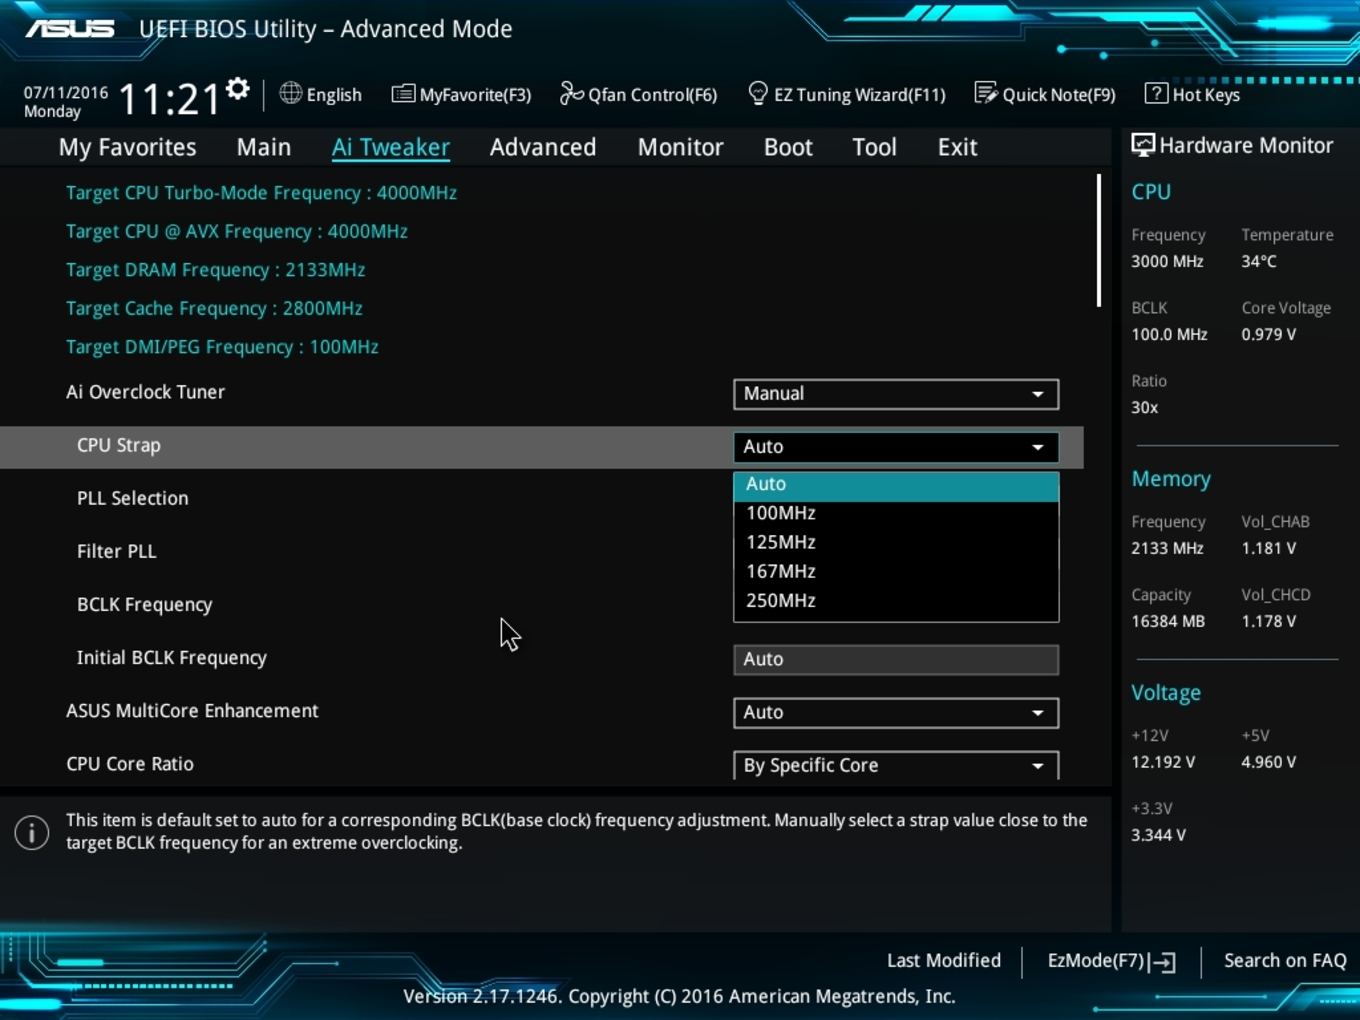Click Target CPU @ AVX Frequency line
Viewport: 1360px width, 1020px height.
237,232
